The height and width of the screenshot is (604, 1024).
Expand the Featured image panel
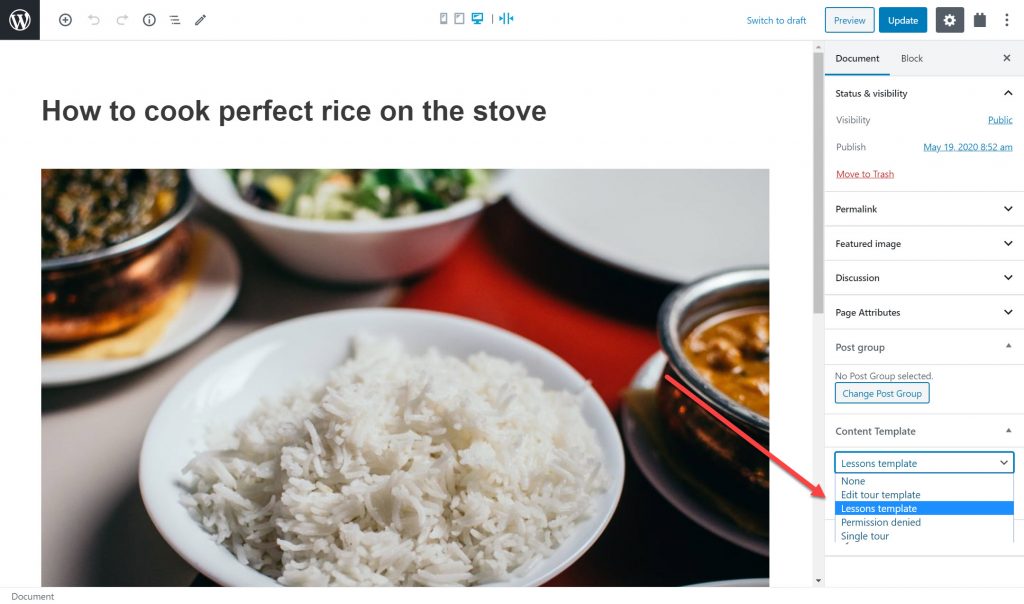[924, 244]
